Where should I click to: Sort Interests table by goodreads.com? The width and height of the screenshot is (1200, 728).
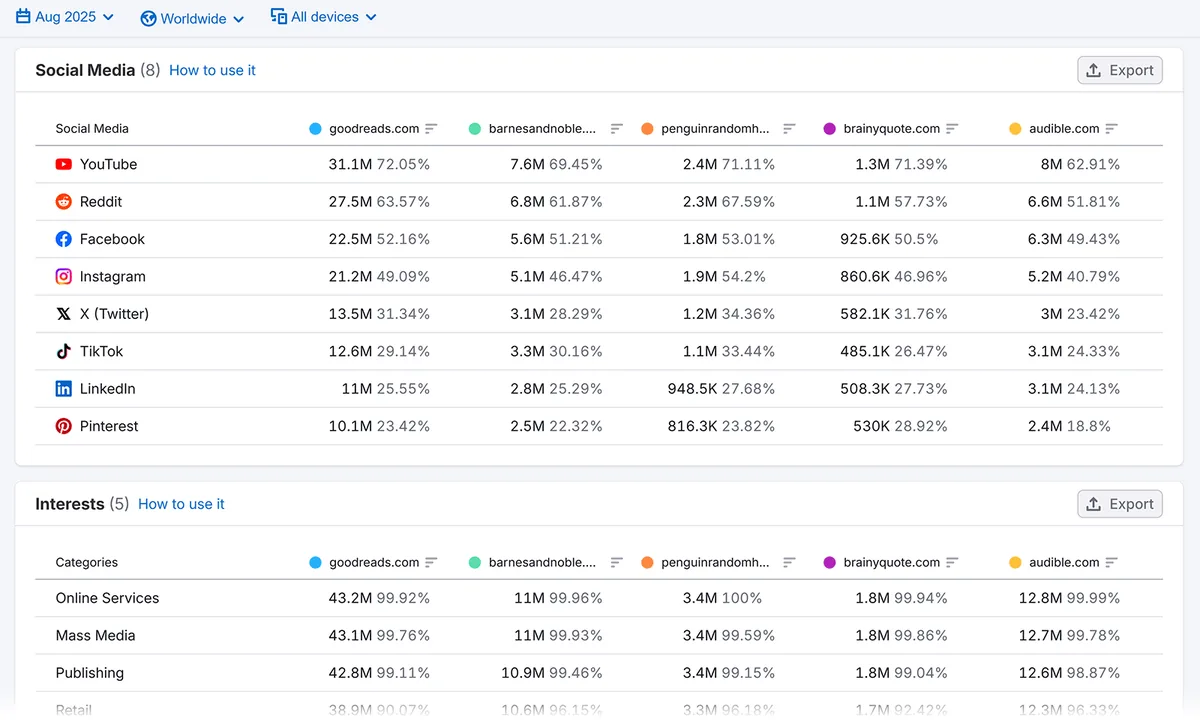(431, 563)
